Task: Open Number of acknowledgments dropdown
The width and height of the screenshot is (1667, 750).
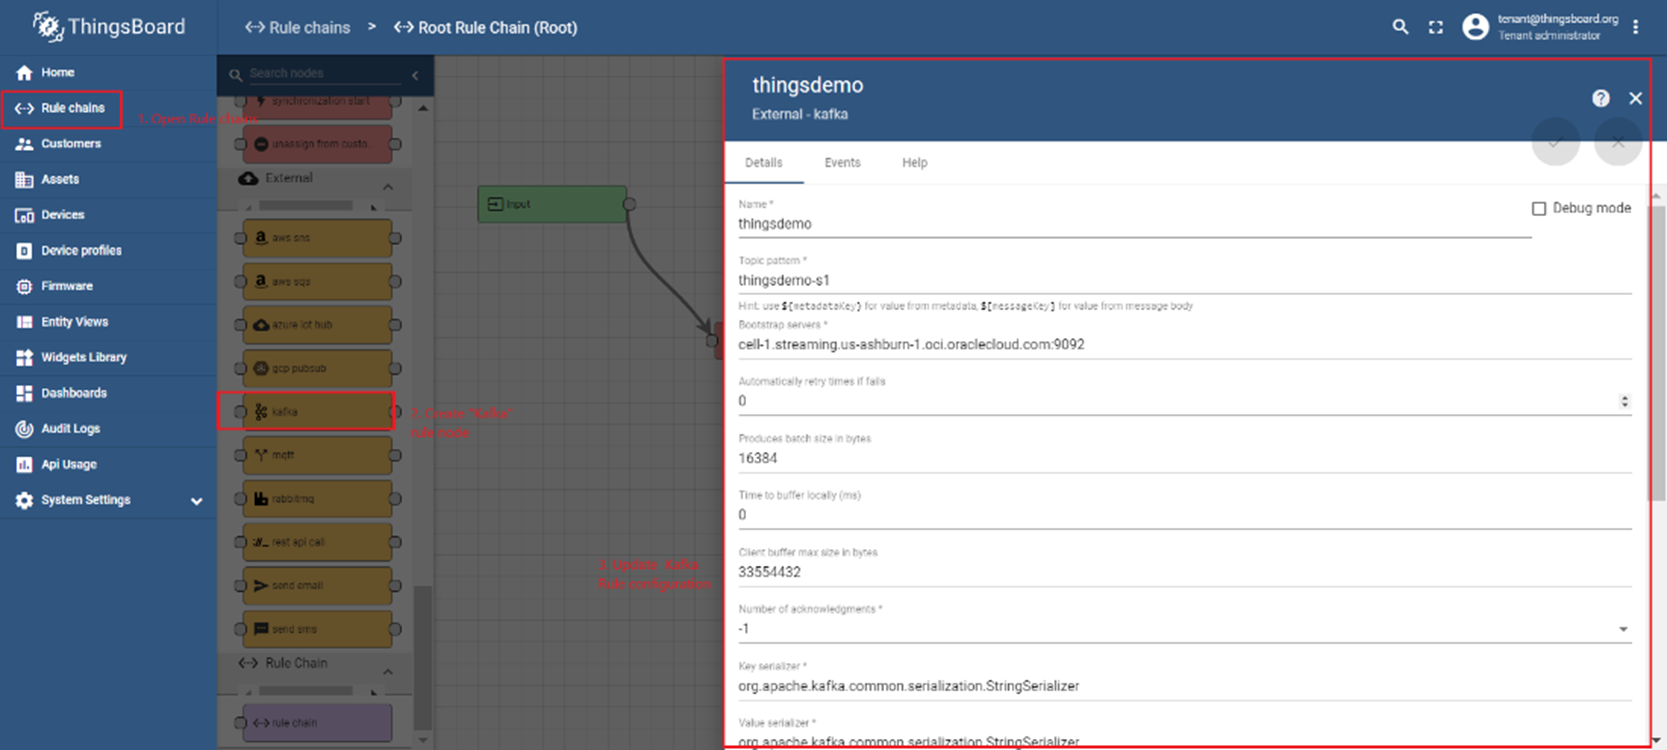Action: (1184, 629)
